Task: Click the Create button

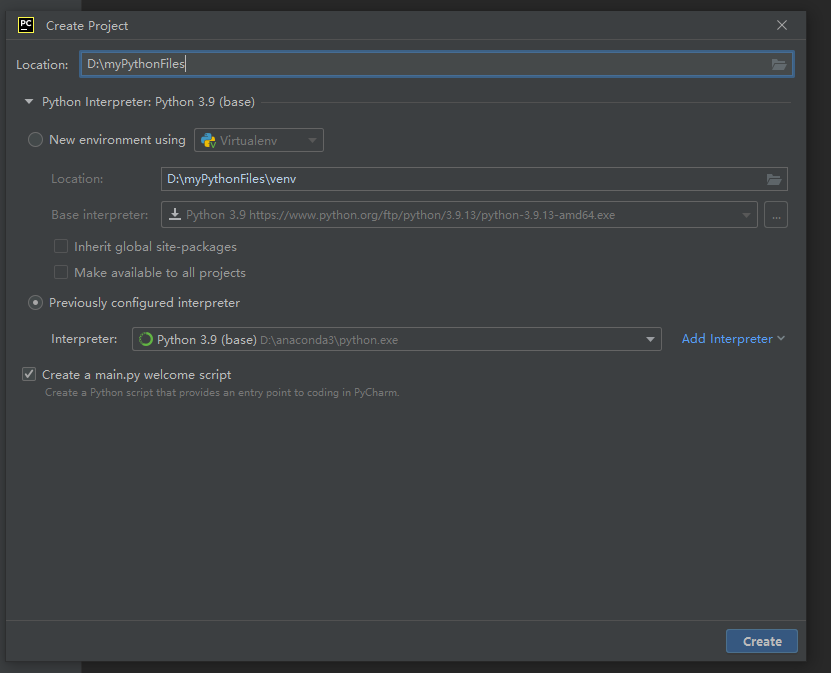Action: 762,641
